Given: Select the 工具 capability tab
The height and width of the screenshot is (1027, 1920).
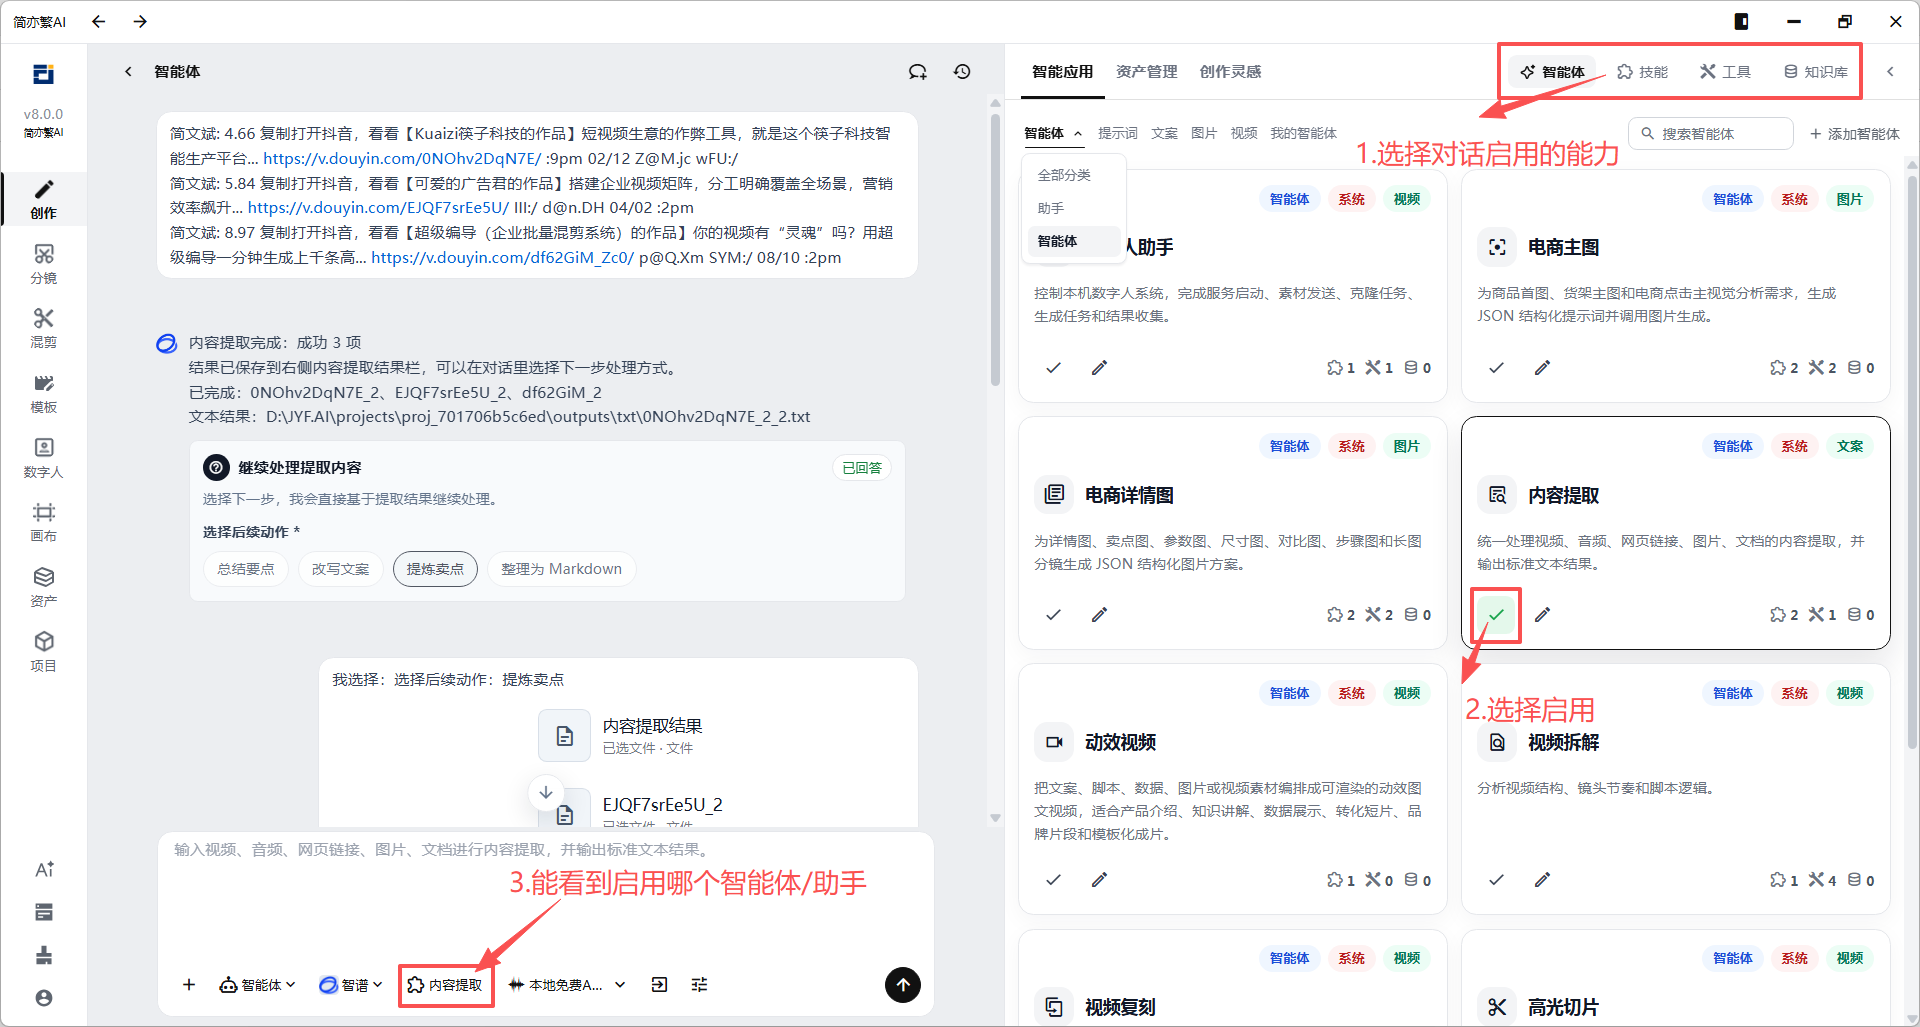Looking at the screenshot, I should (1725, 72).
